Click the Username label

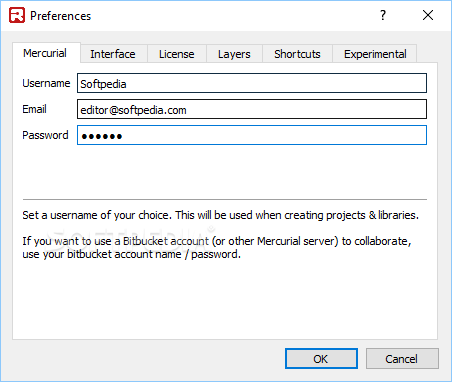[46, 83]
